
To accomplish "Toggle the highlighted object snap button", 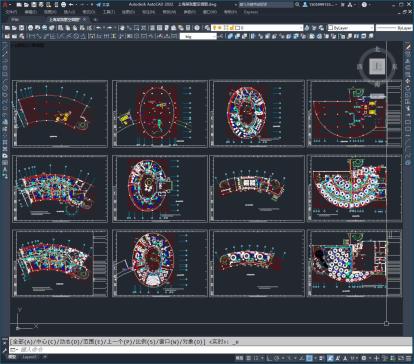I will tap(309, 358).
